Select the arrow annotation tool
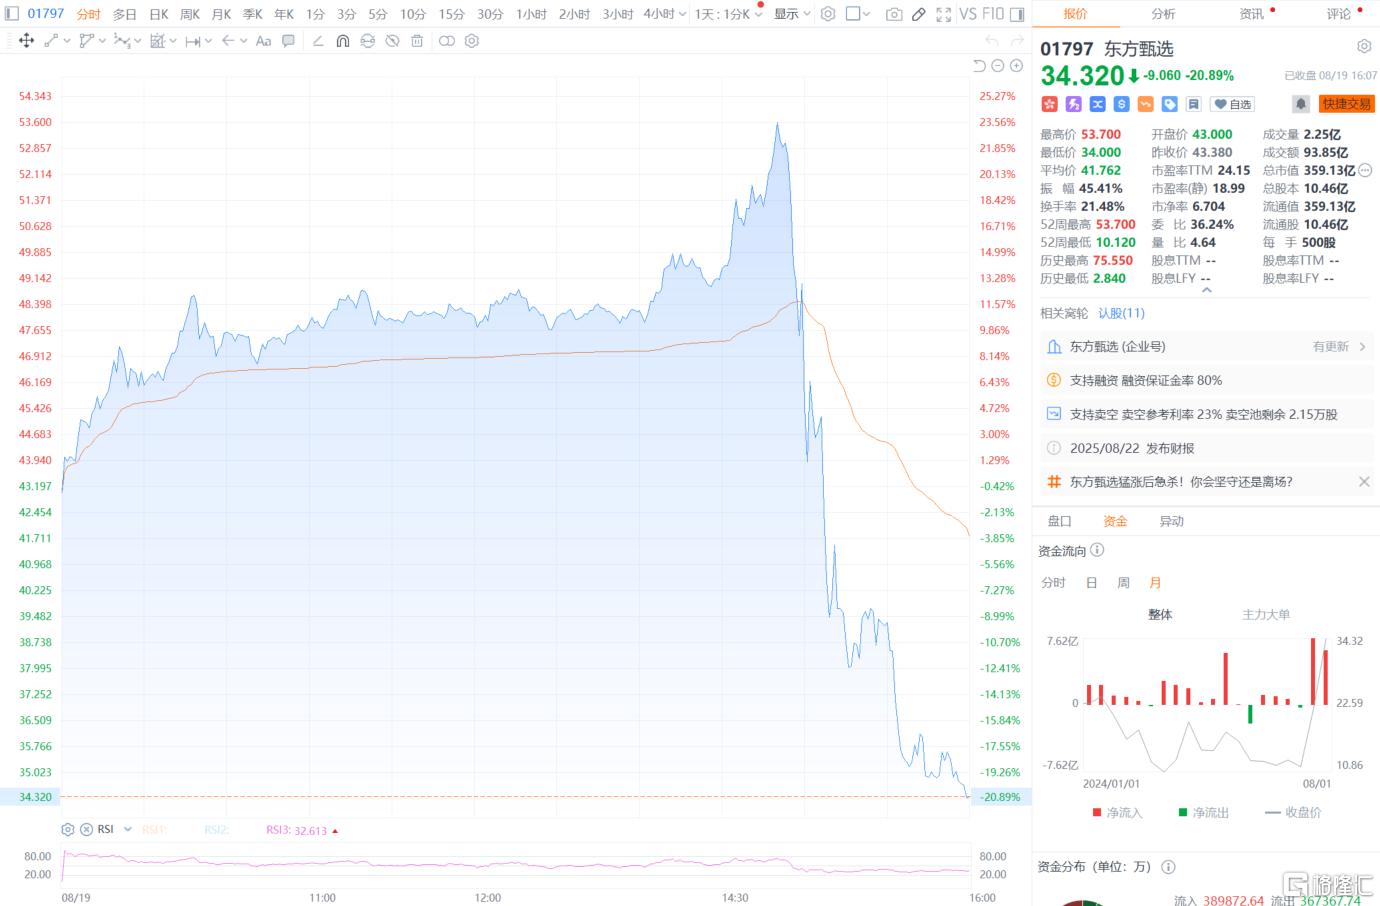Image resolution: width=1380 pixels, height=906 pixels. [228, 41]
